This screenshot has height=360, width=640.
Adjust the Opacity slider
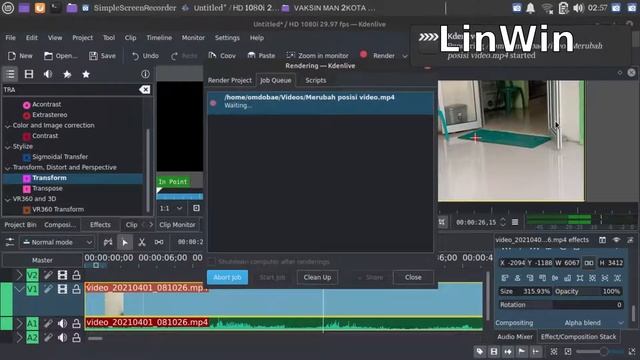587,291
